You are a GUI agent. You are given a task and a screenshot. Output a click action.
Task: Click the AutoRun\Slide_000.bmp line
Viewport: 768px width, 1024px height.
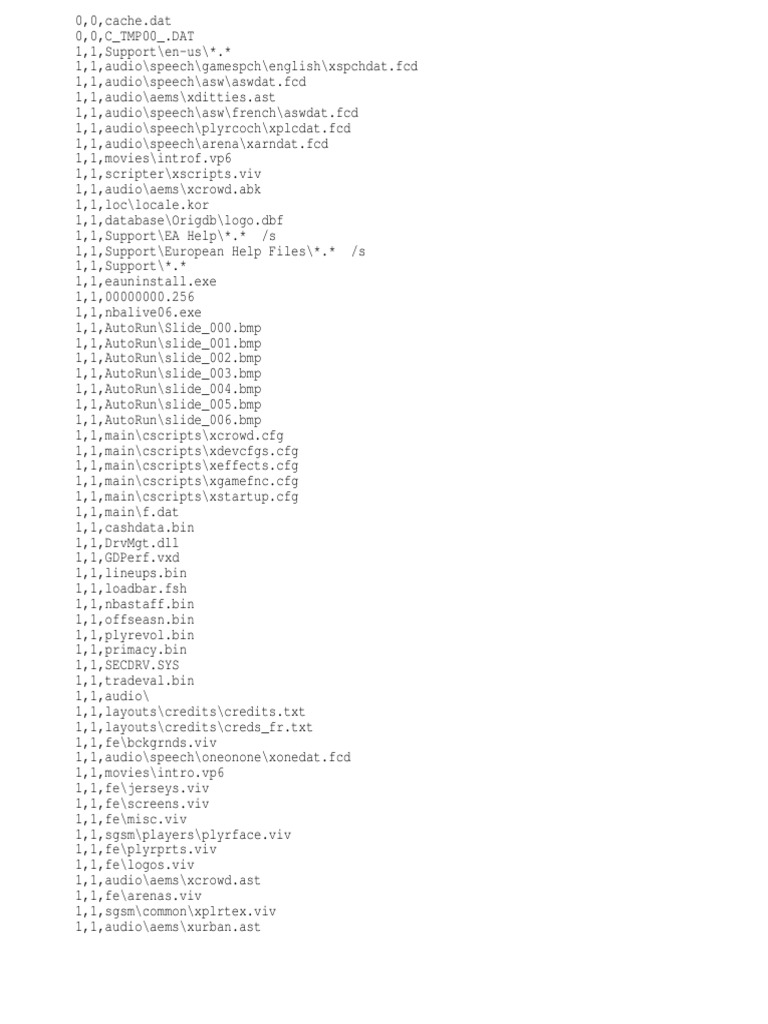(168, 328)
